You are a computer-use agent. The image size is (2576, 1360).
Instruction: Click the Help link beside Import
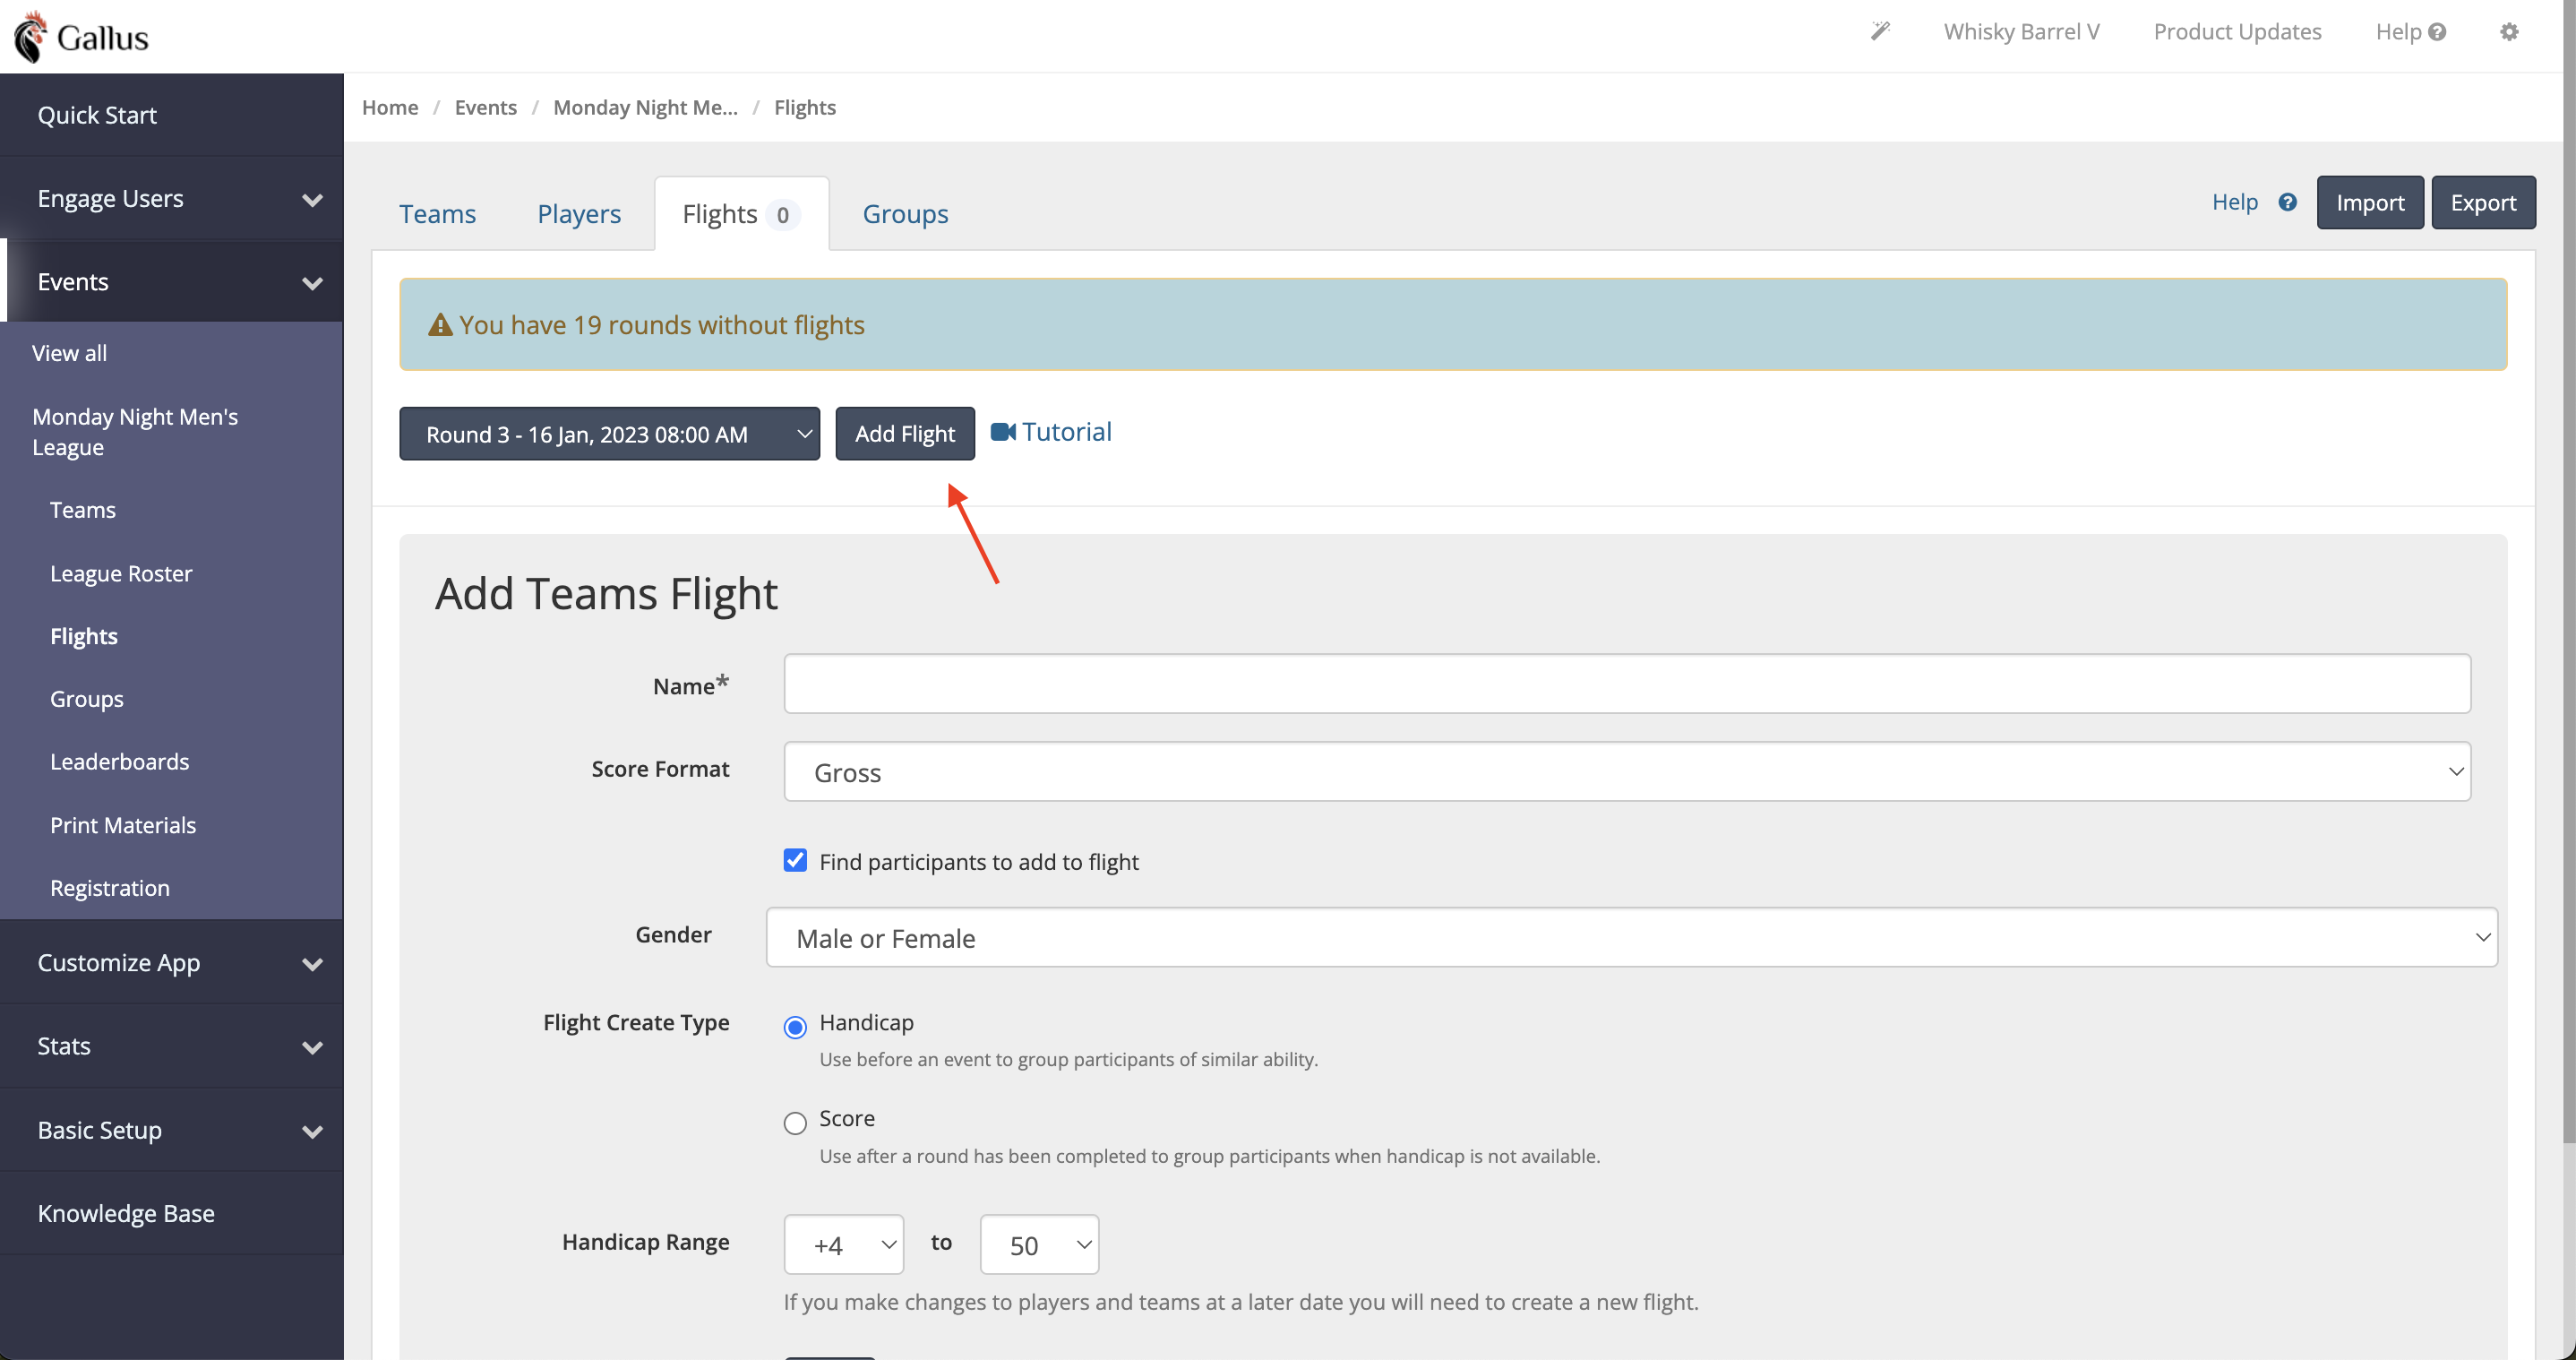2235,202
